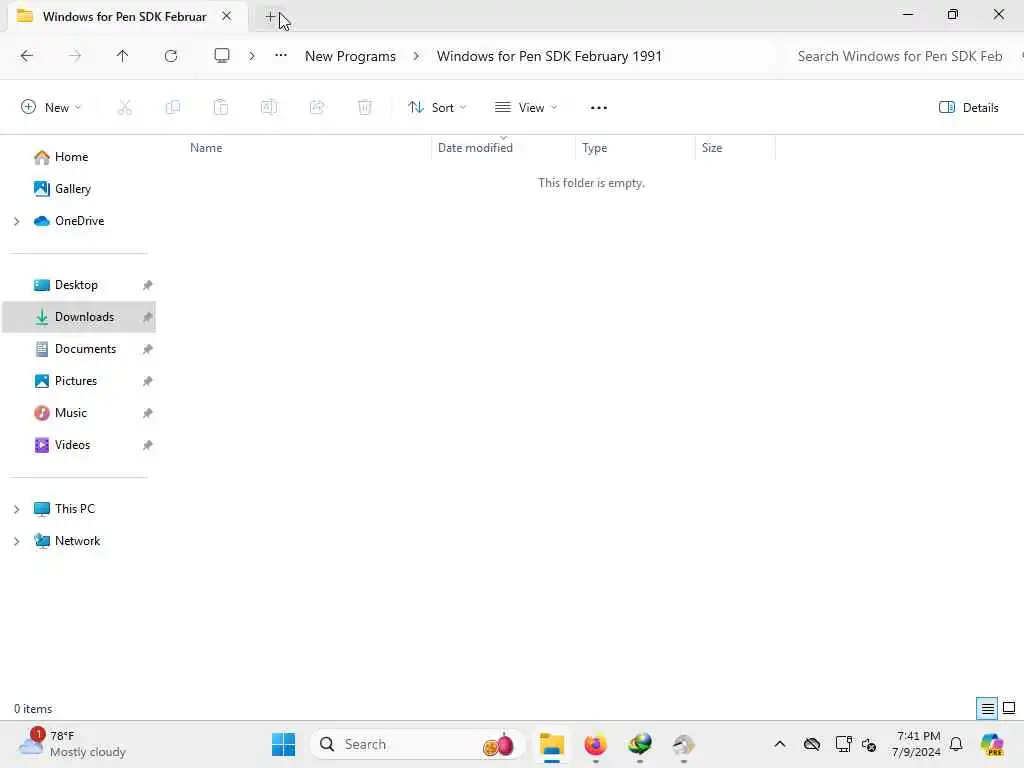Click the globe application taskbar icon
1024x768 pixels.
coord(640,744)
